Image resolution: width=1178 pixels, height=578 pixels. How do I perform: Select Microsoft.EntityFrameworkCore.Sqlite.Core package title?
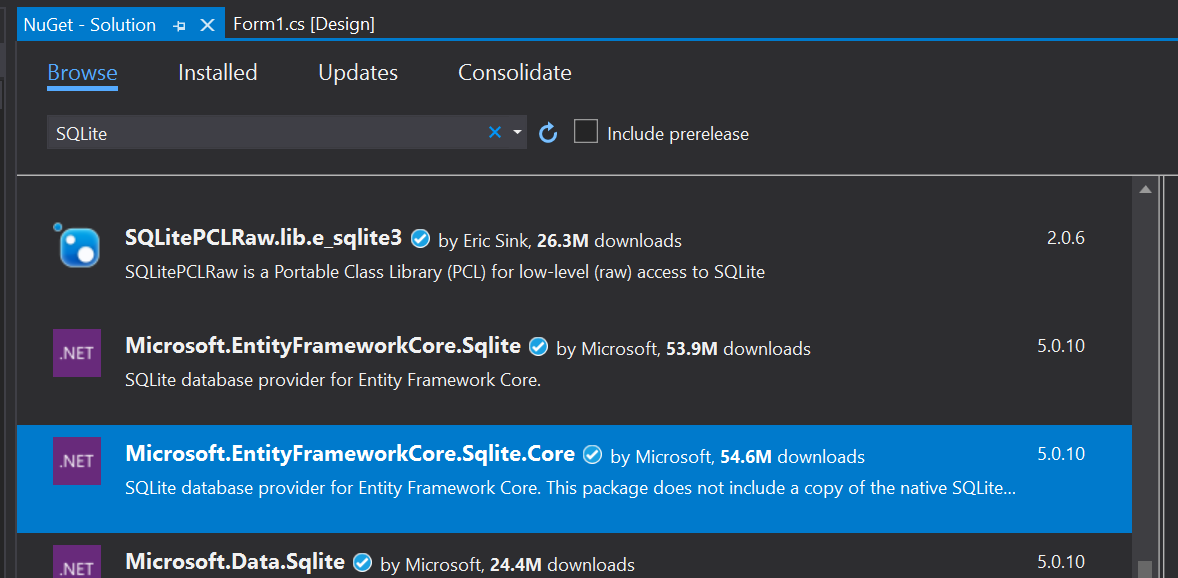(x=350, y=453)
